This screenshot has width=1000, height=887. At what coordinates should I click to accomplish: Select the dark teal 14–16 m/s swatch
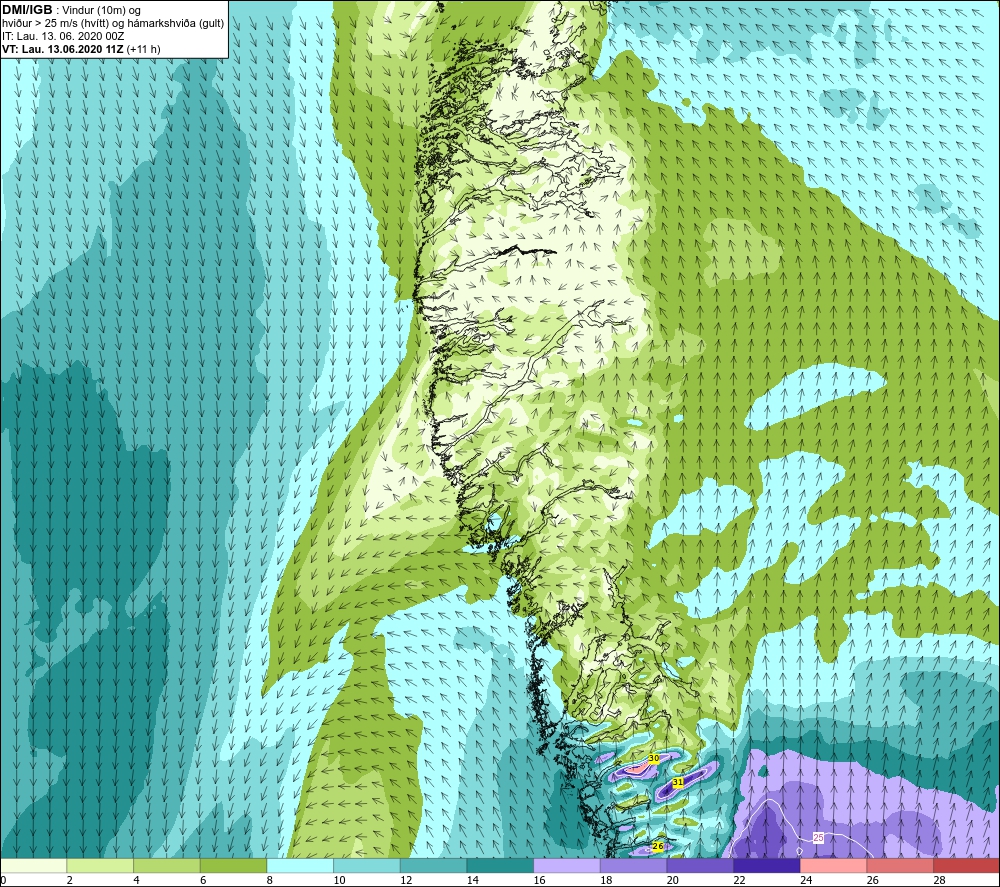500,865
